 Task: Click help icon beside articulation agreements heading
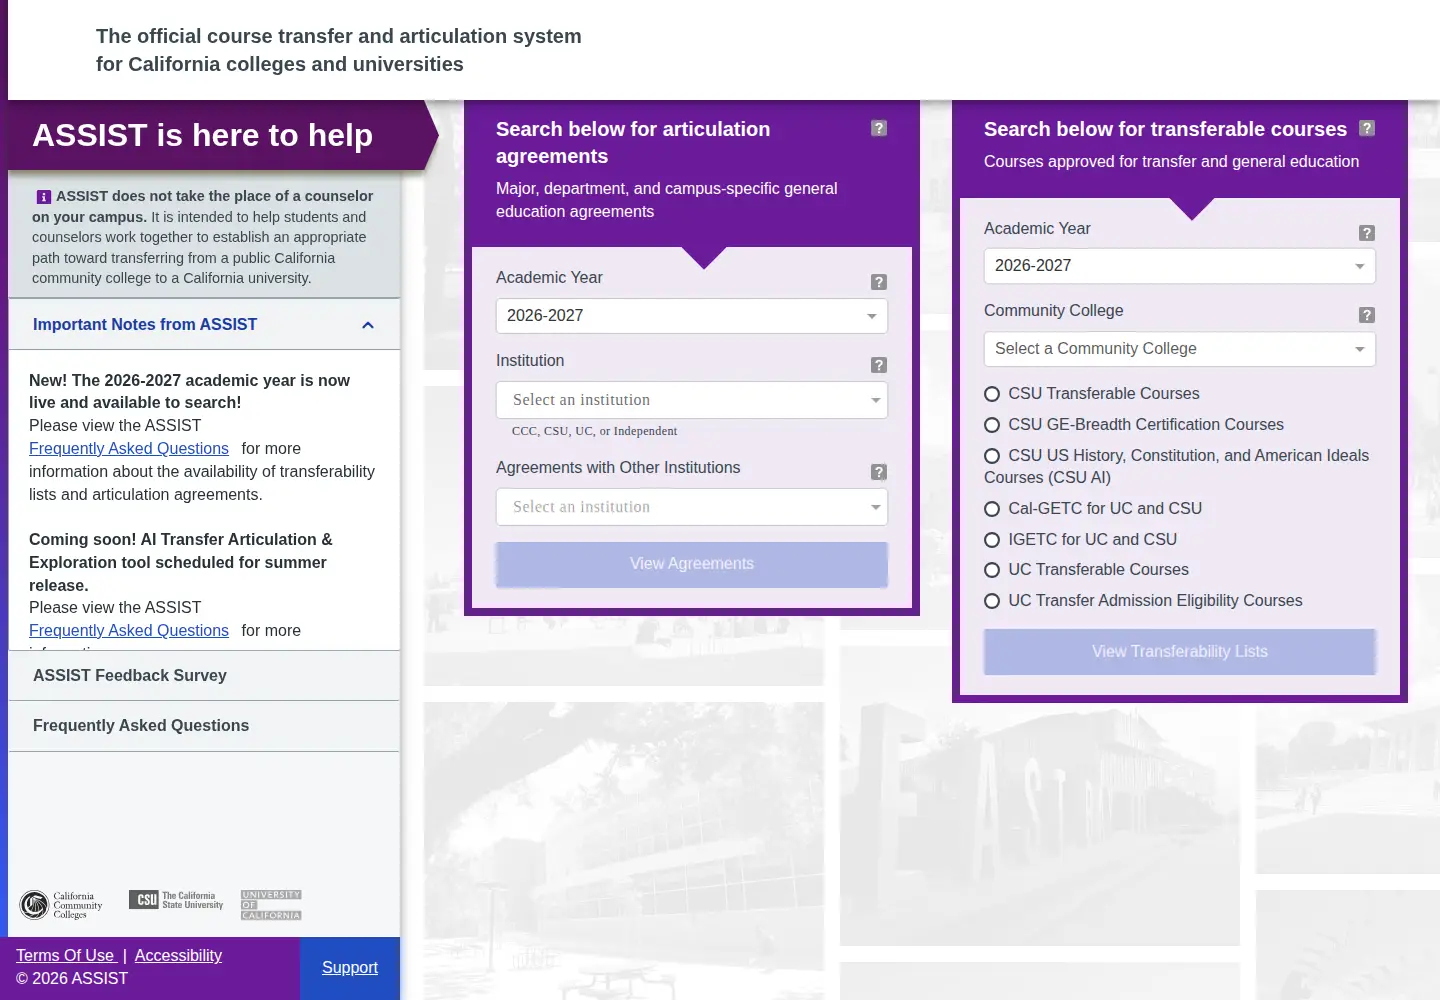[x=879, y=128]
